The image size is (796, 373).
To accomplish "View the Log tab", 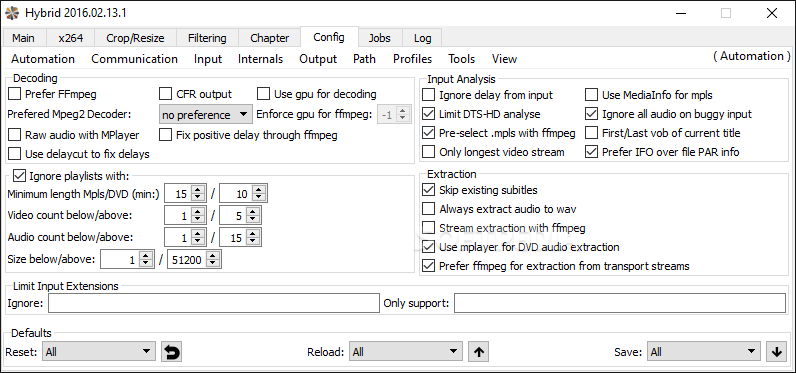I will (x=422, y=38).
